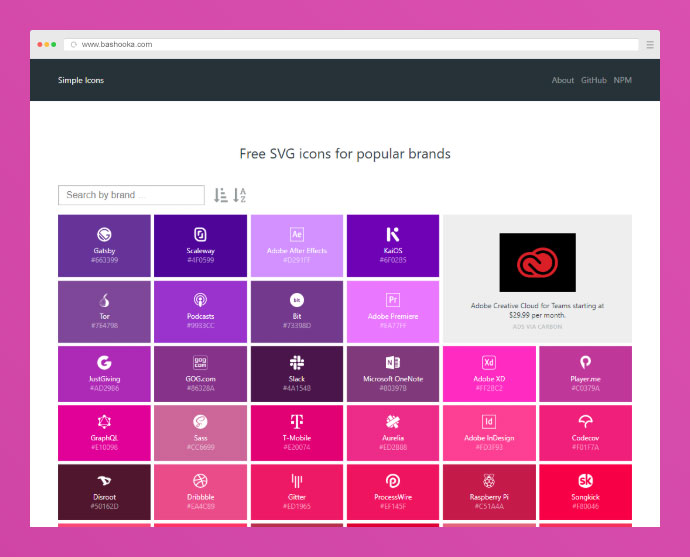The image size is (690, 557).
Task: Click the browser address bar
Action: (351, 44)
